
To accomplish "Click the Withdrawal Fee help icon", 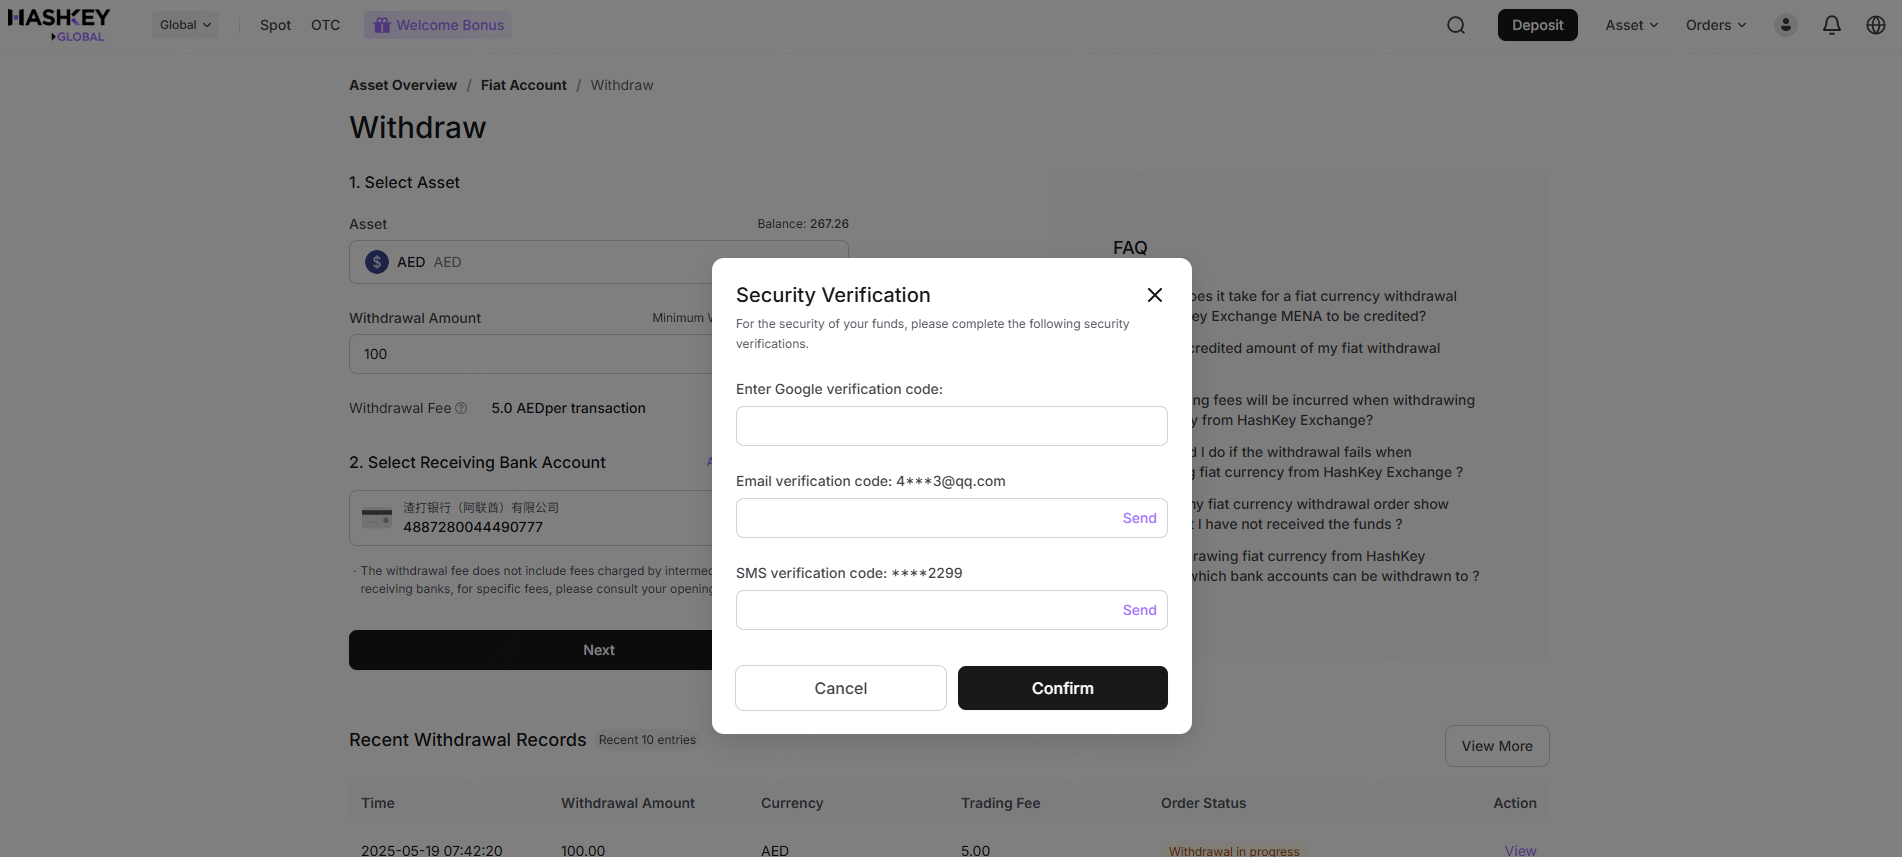I will pyautogui.click(x=461, y=408).
